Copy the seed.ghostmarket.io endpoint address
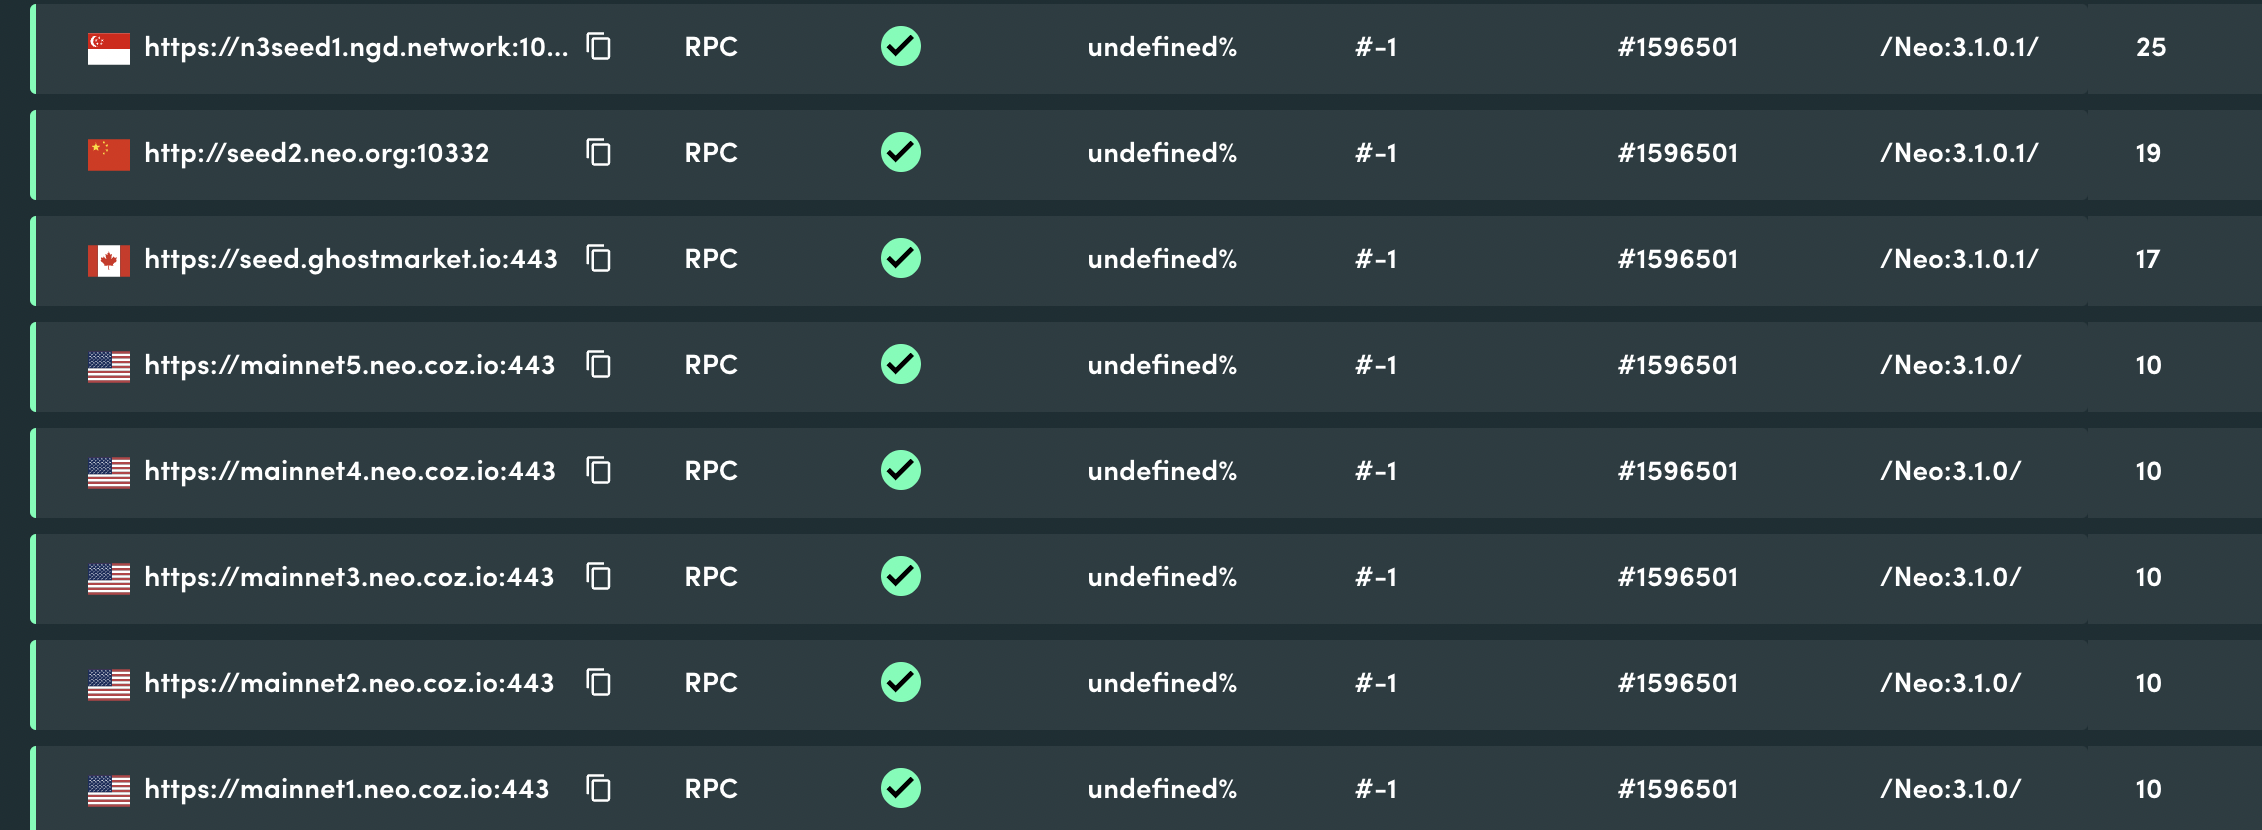 598,259
